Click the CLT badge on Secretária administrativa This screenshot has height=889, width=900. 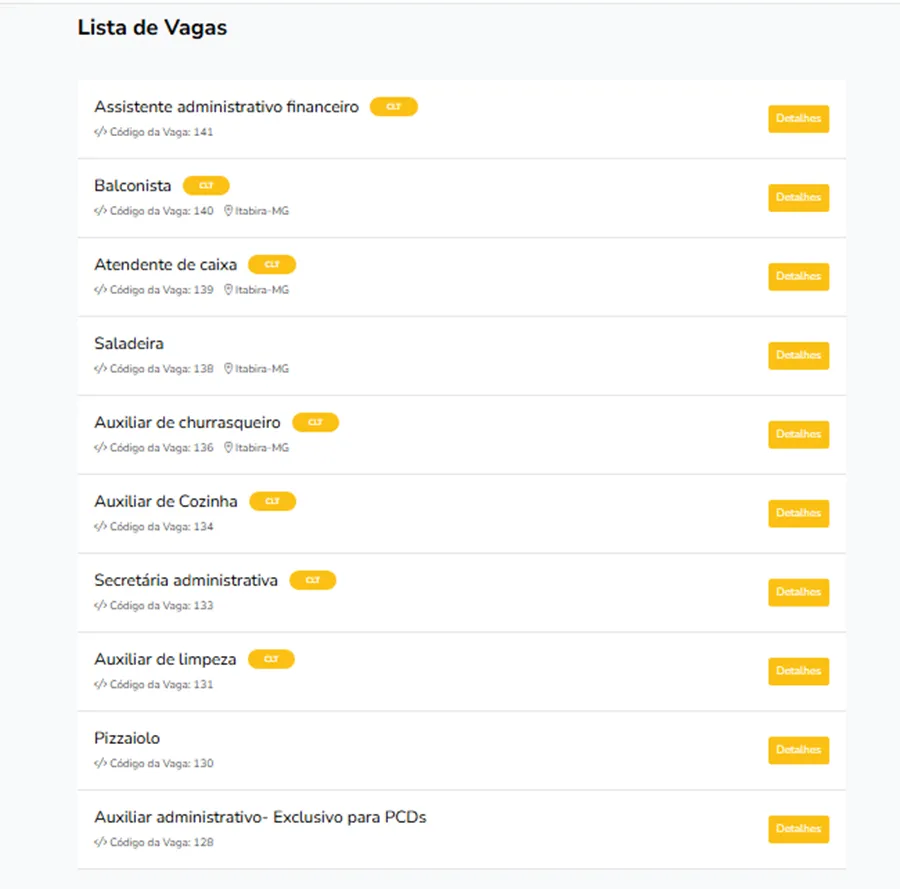313,580
